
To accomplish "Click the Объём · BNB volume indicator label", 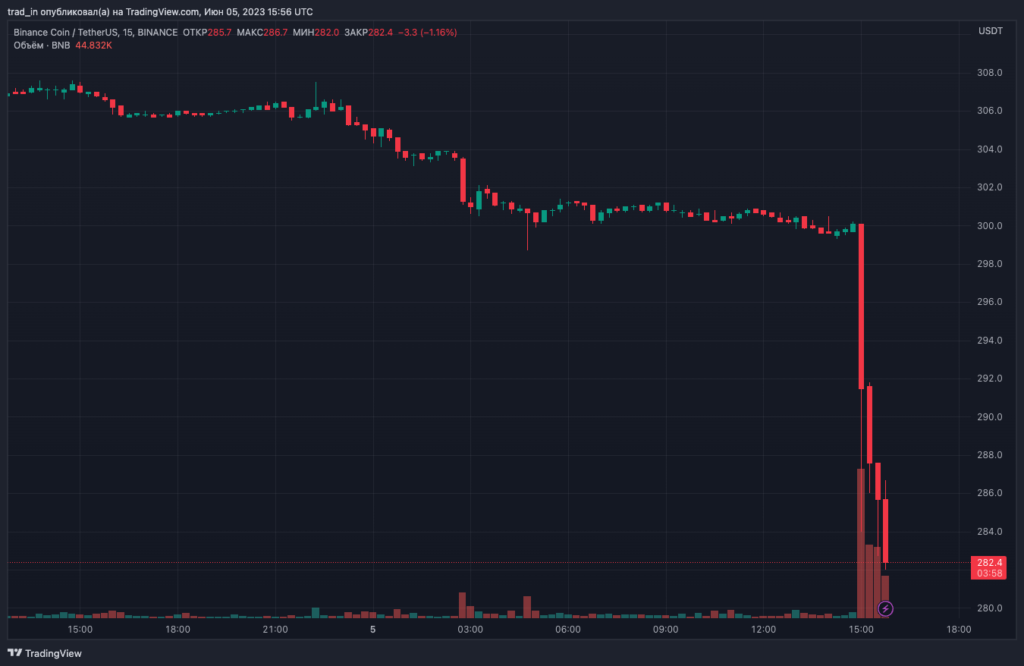I will 40,46.
